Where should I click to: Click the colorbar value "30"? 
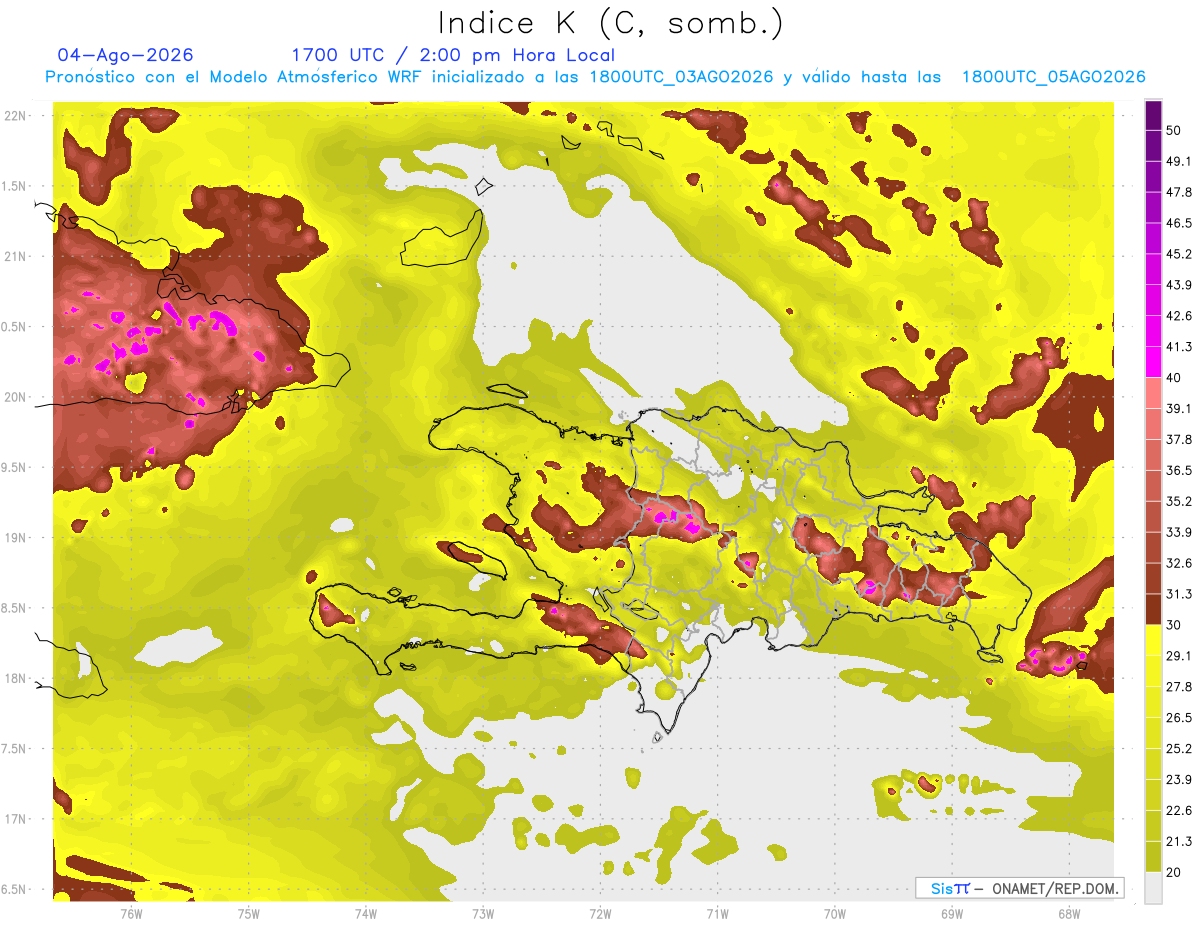tap(1175, 625)
